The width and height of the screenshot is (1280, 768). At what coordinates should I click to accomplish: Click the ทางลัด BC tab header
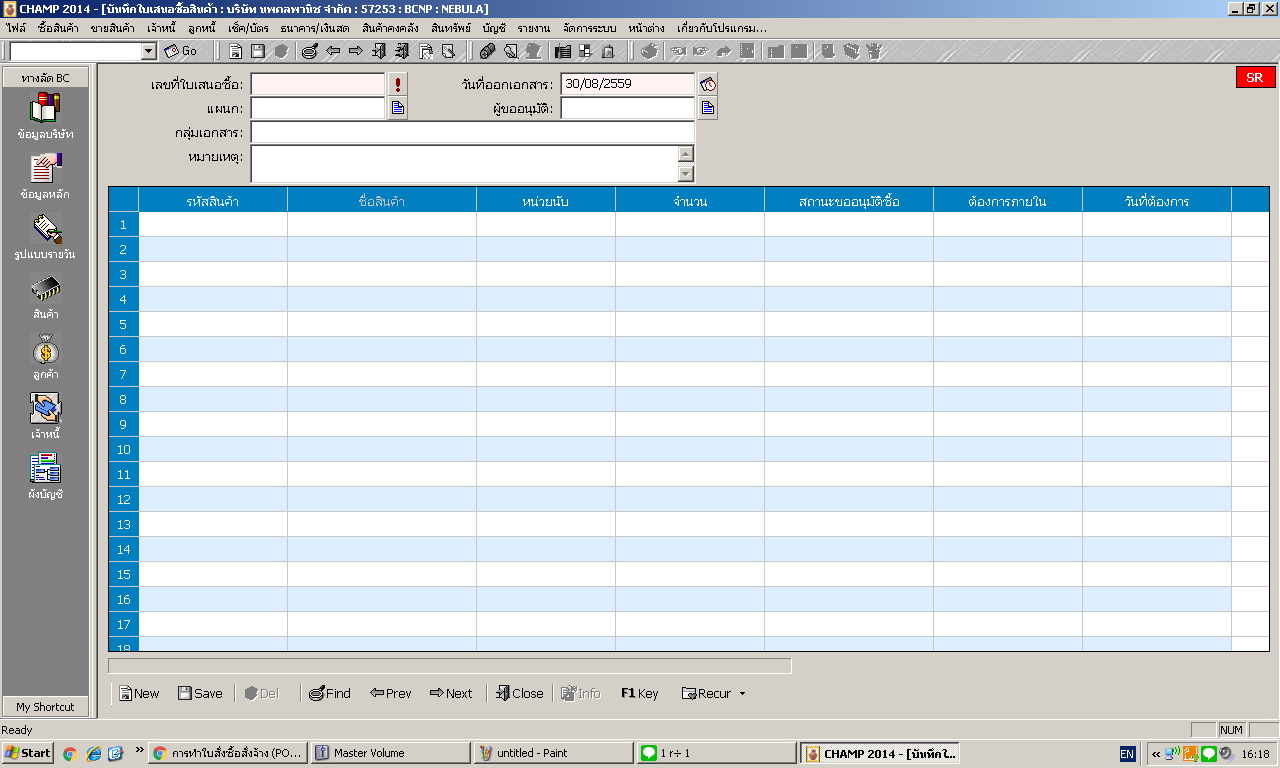45,77
